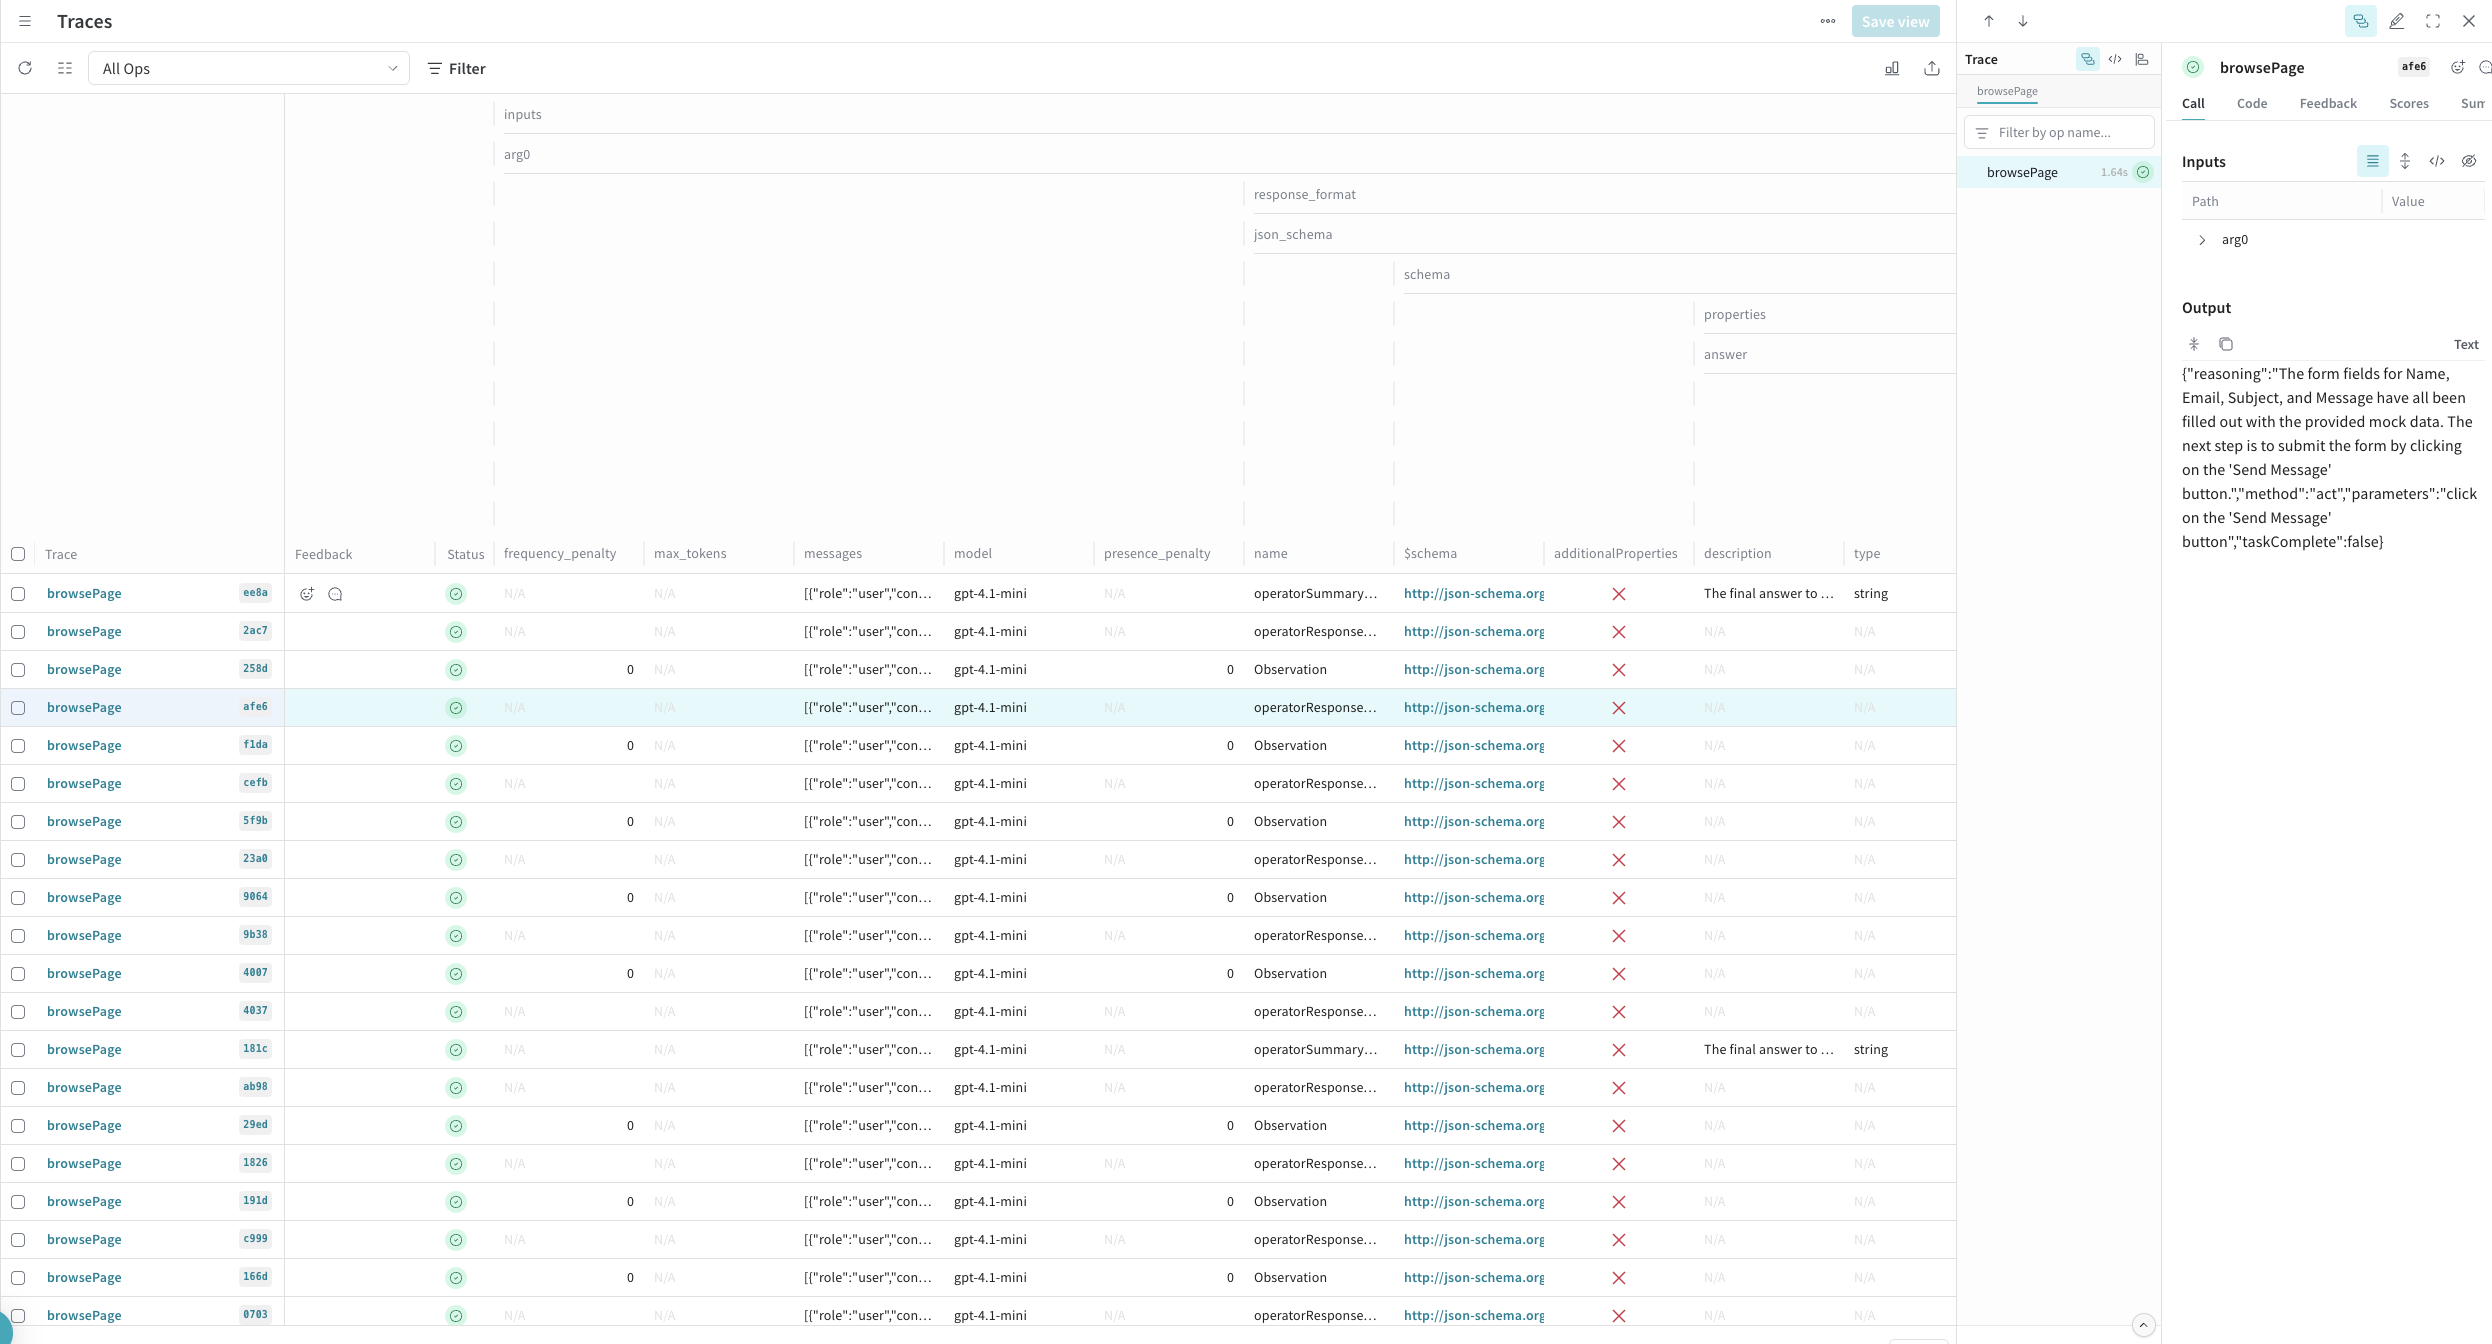Screen dimensions: 2492x1344
Task: Open the browsePage trace f1da link
Action: tap(84, 746)
